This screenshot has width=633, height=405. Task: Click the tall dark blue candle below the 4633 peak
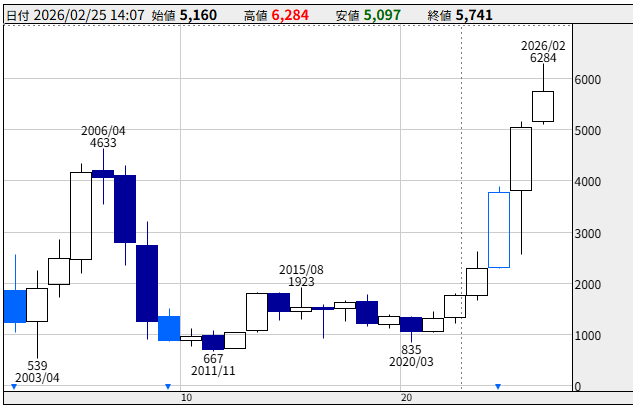[x=125, y=208]
